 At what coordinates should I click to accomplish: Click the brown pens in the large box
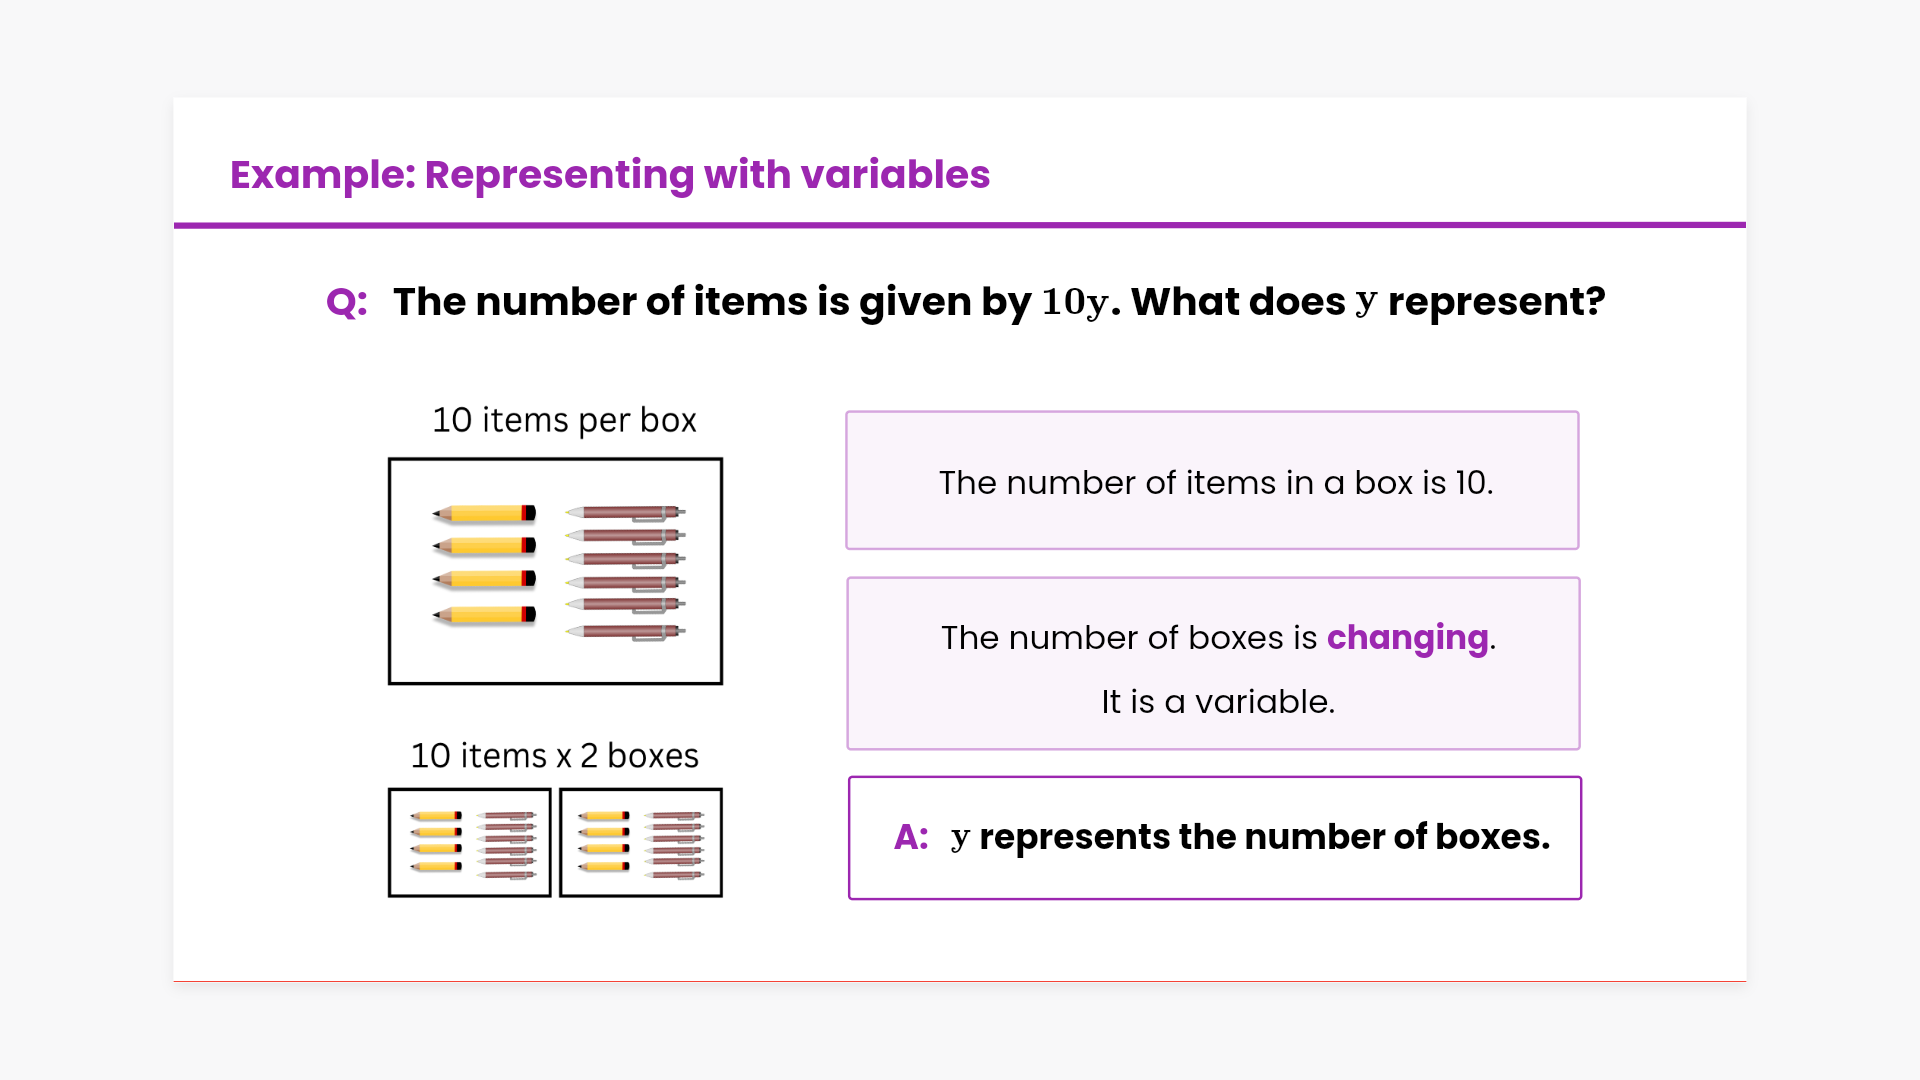(626, 571)
